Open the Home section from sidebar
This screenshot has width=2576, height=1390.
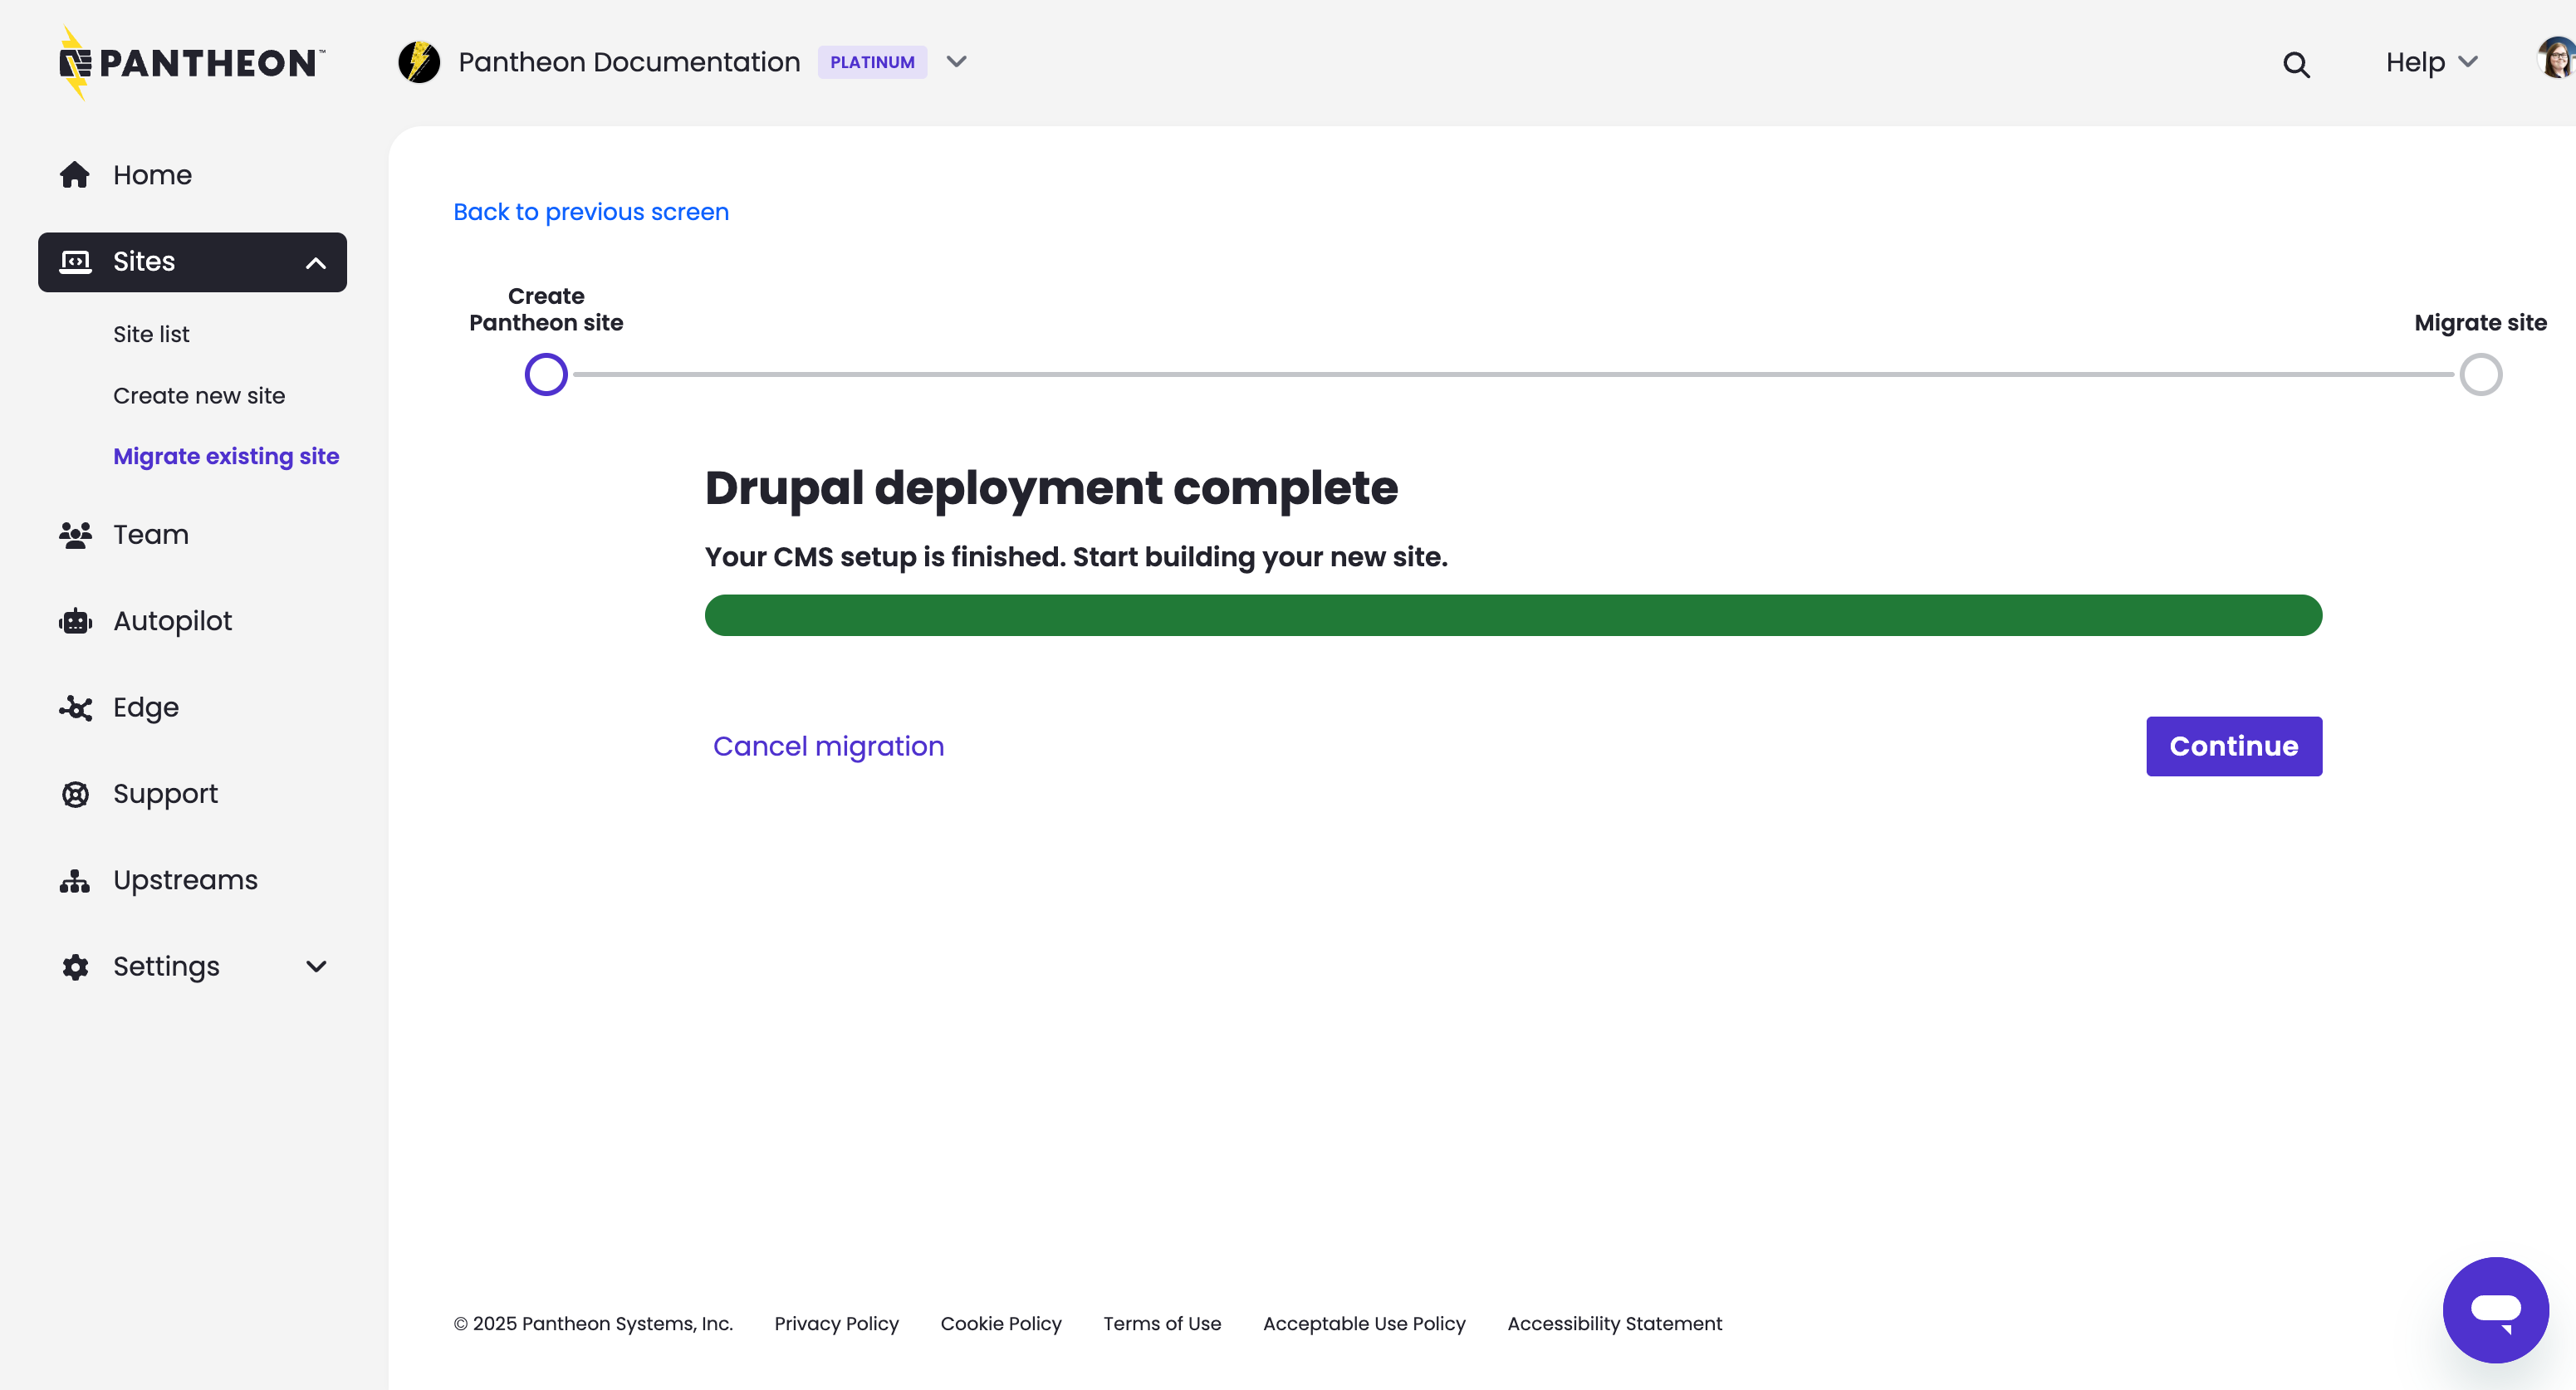coord(151,175)
